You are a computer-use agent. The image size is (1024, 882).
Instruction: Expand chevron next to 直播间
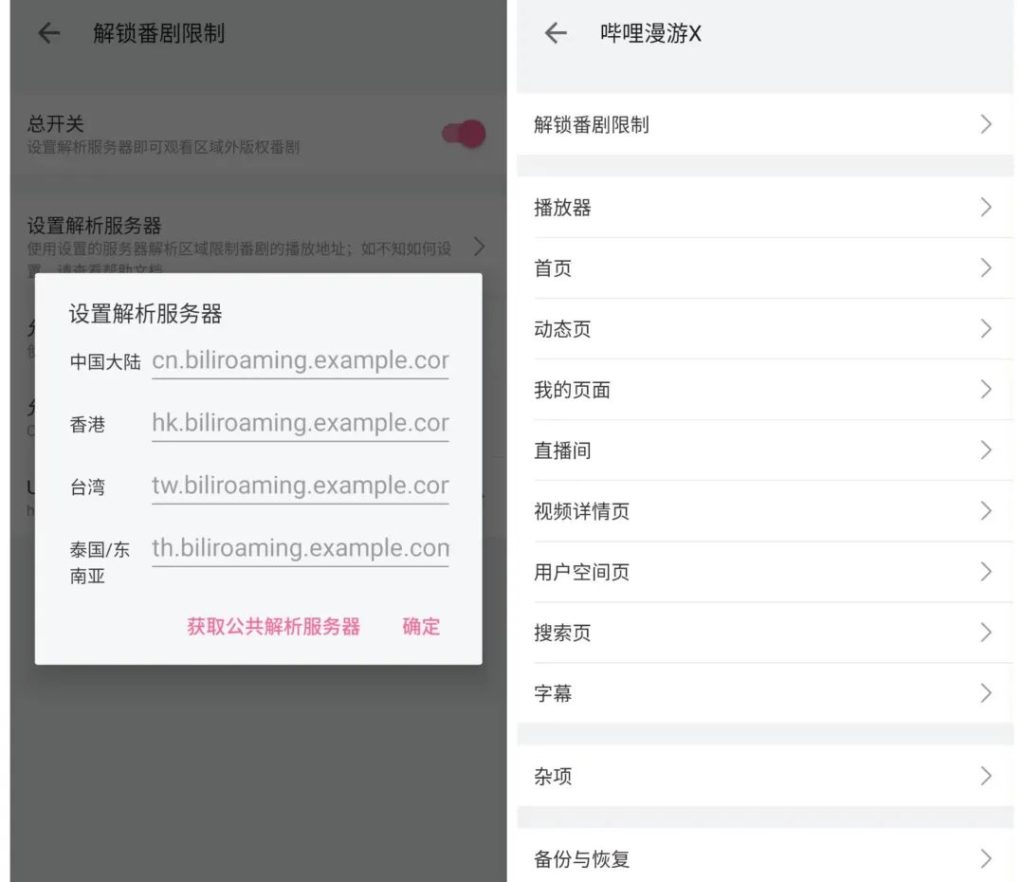coord(986,450)
